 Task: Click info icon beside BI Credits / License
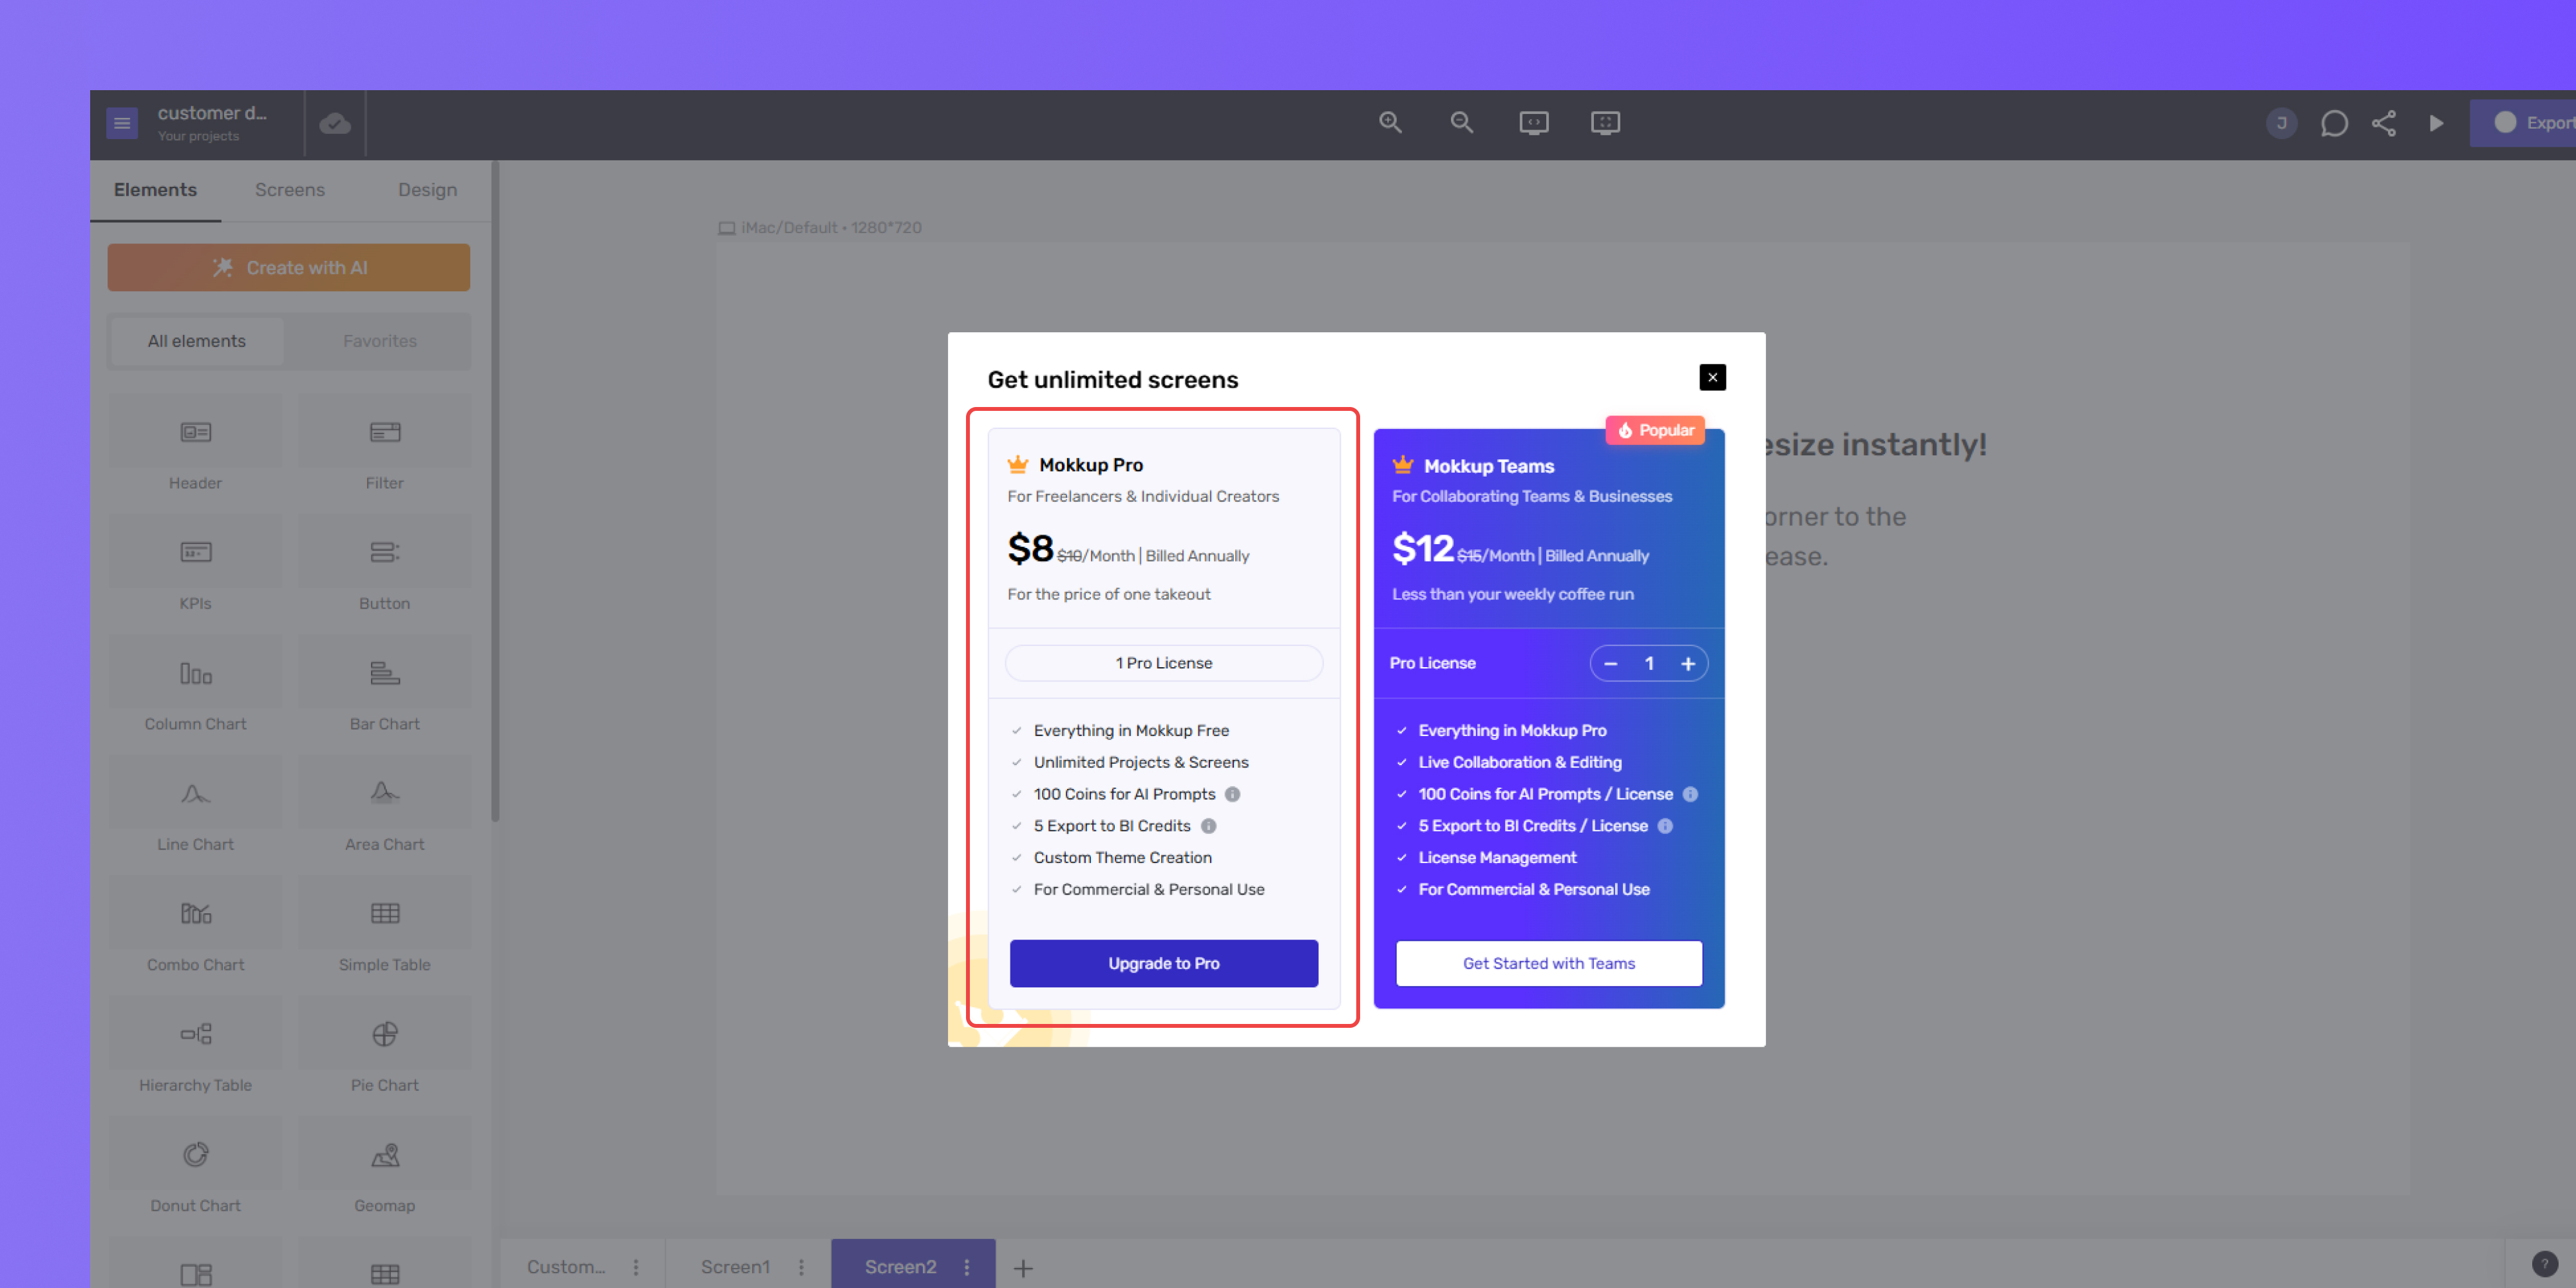[1665, 826]
